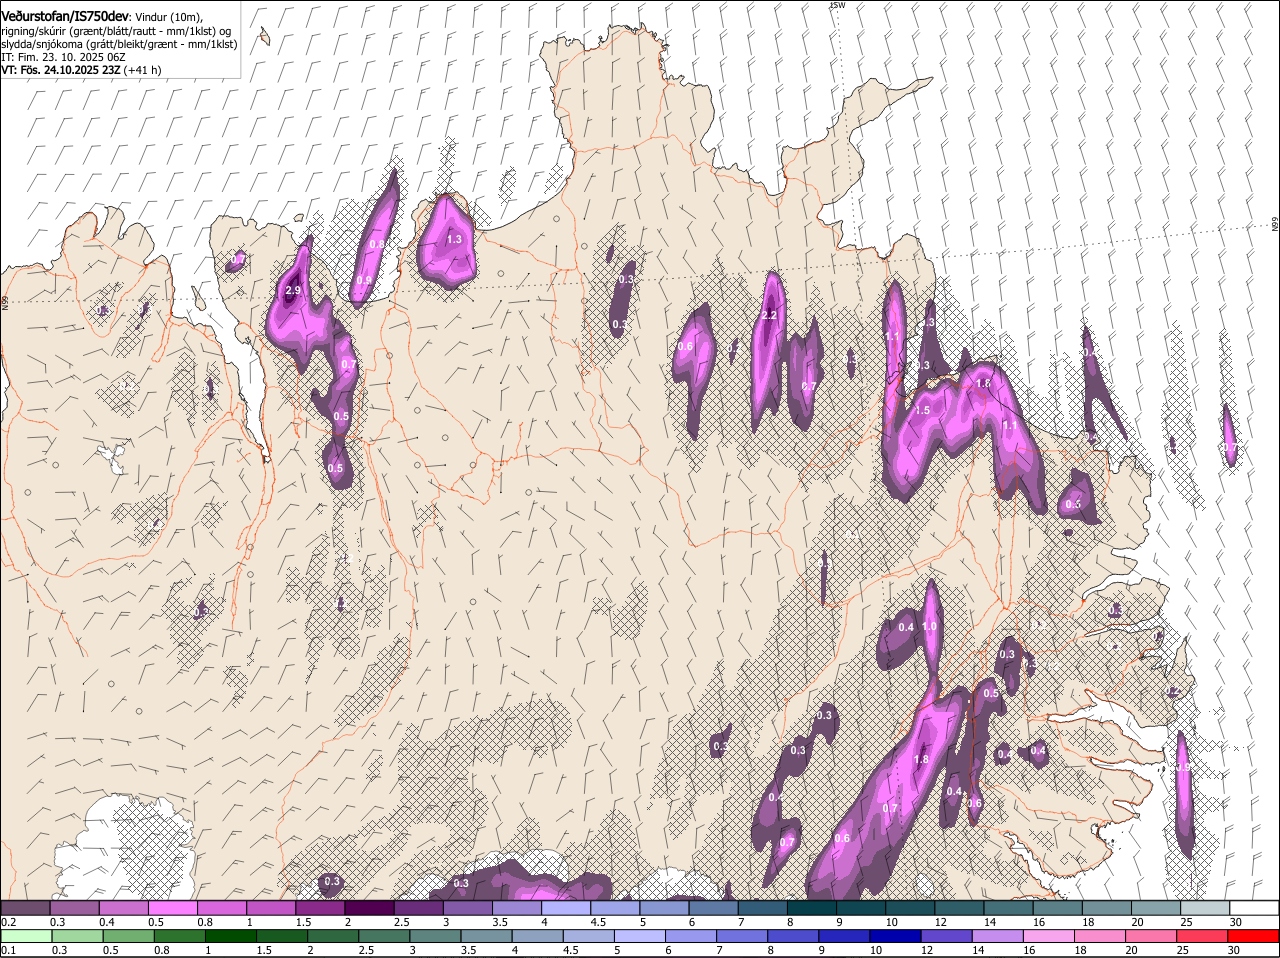Pick the white swatch labeled 30, upper scale
Screen dimensions: 1280x958
click(1254, 908)
